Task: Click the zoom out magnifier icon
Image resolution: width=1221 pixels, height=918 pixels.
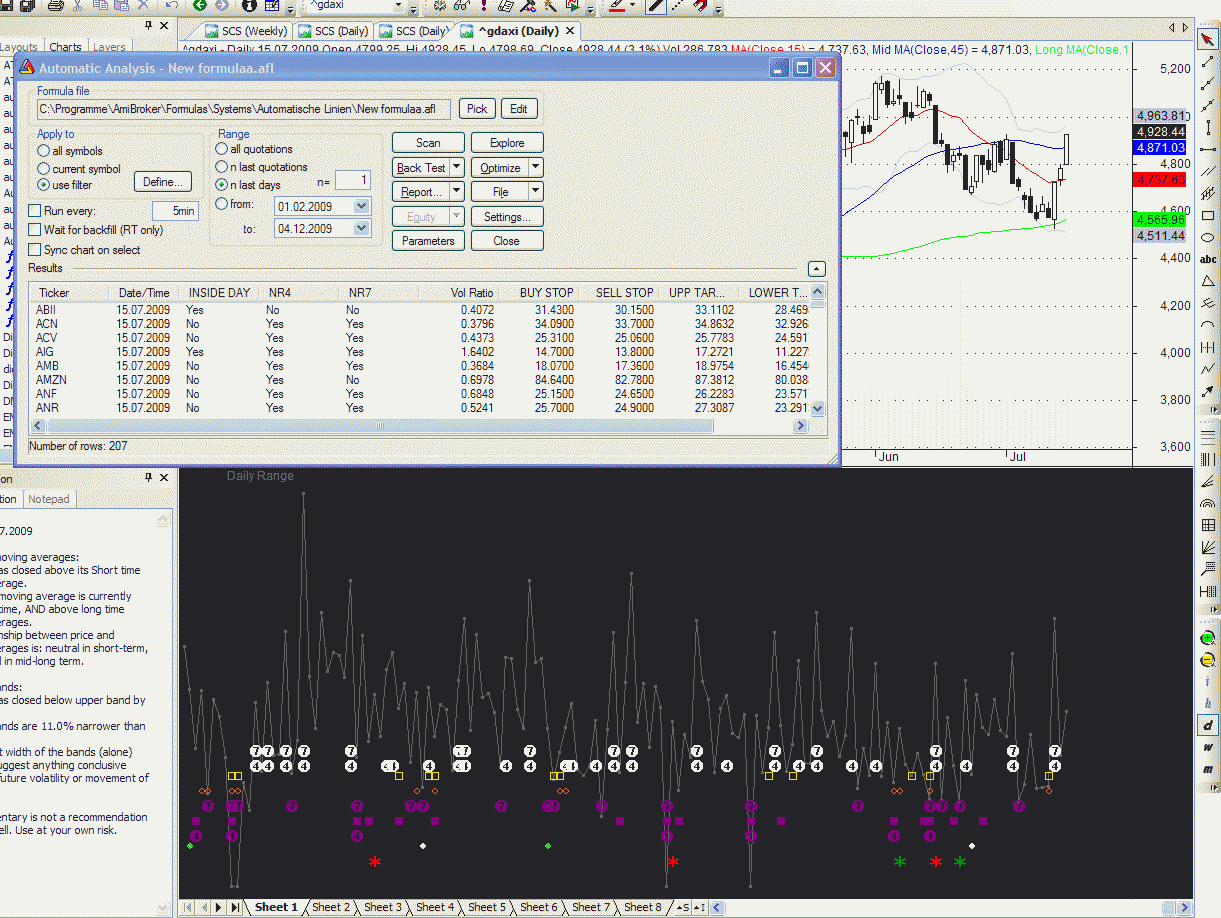Action: tap(1208, 659)
